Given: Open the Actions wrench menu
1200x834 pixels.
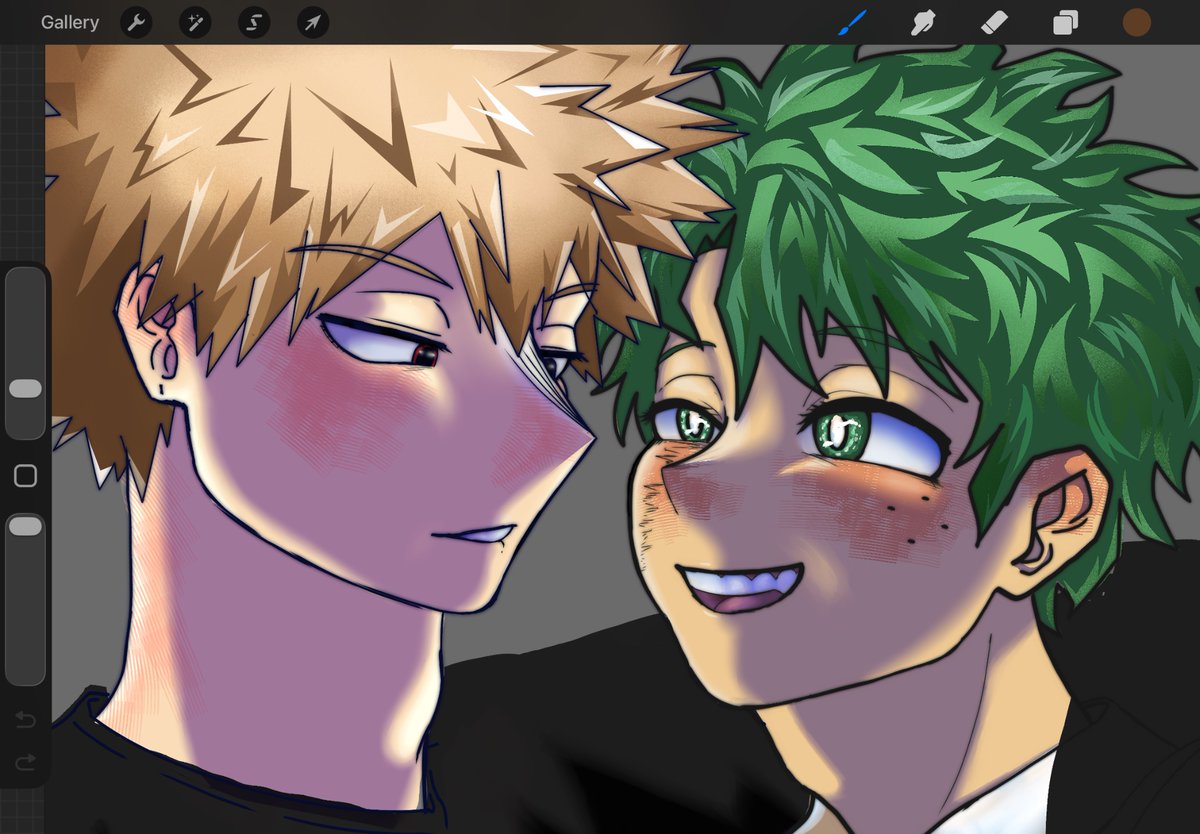Looking at the screenshot, I should tap(136, 22).
